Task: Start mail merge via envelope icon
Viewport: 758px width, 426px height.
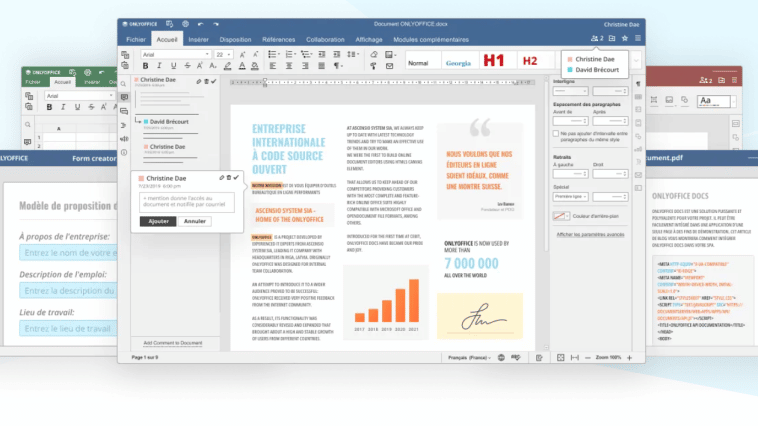Action: [390, 66]
